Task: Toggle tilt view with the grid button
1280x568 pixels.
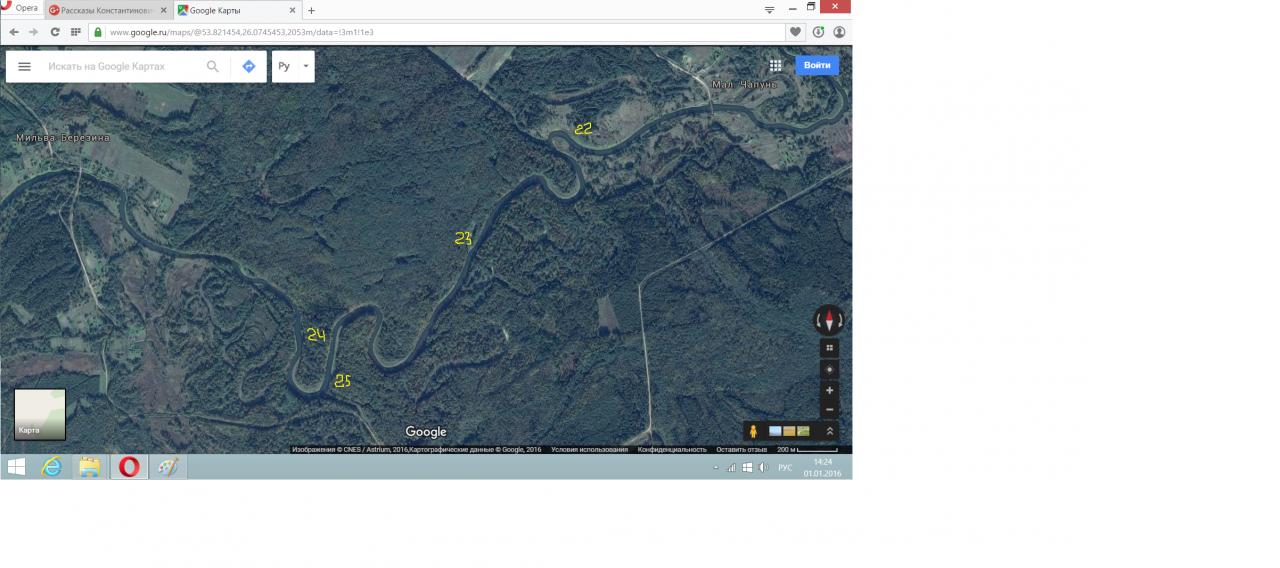Action: click(829, 347)
